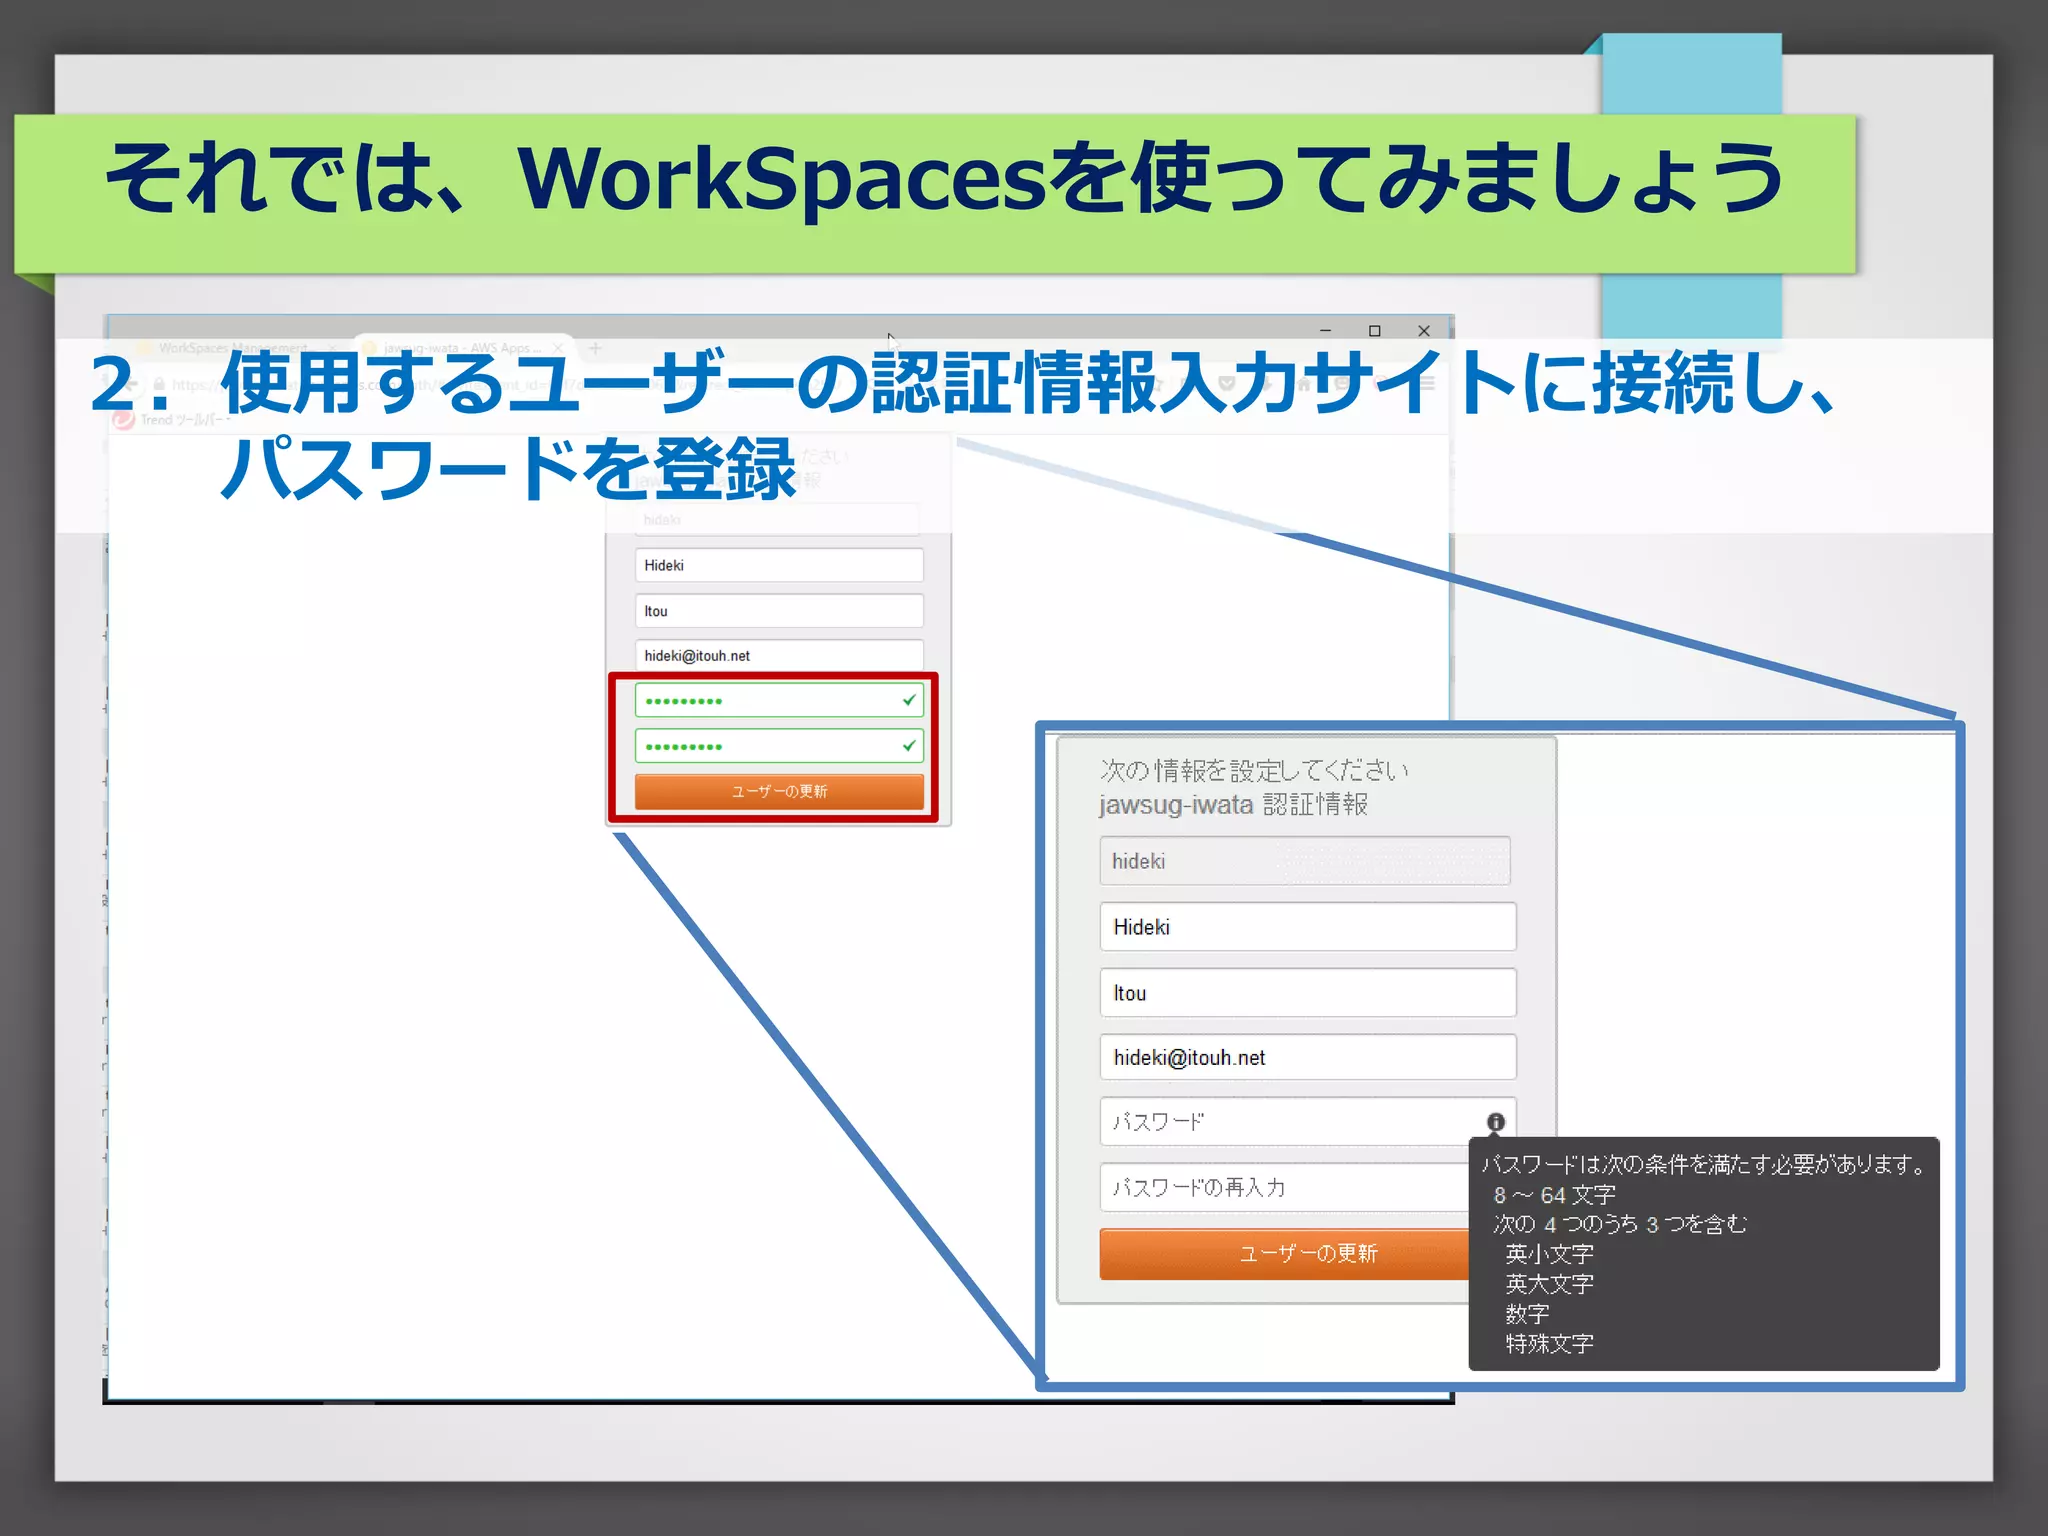The height and width of the screenshot is (1536, 2048).
Task: Click the パスワード field in enlarged form
Action: [x=1308, y=1122]
